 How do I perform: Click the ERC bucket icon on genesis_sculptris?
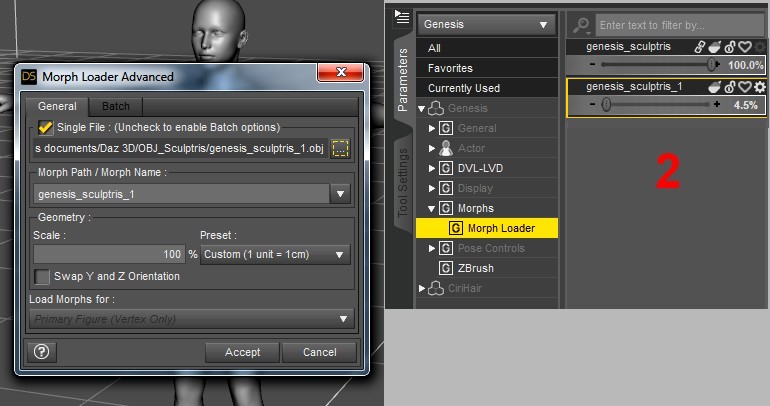(715, 47)
